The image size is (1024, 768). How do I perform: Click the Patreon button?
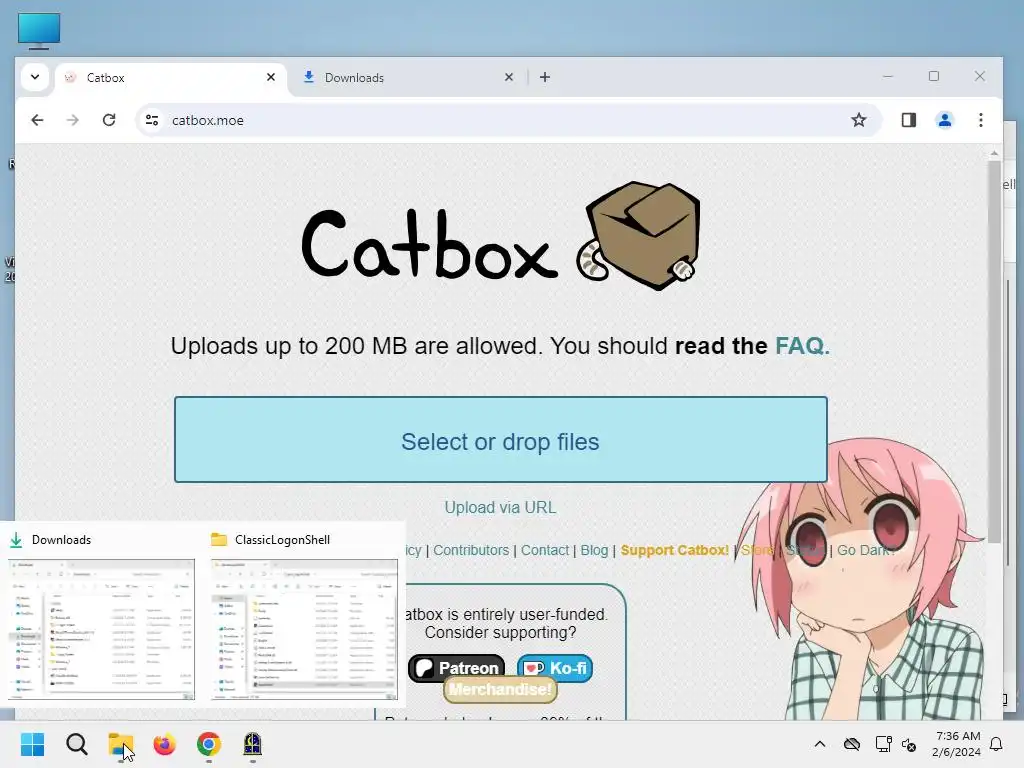(x=456, y=668)
